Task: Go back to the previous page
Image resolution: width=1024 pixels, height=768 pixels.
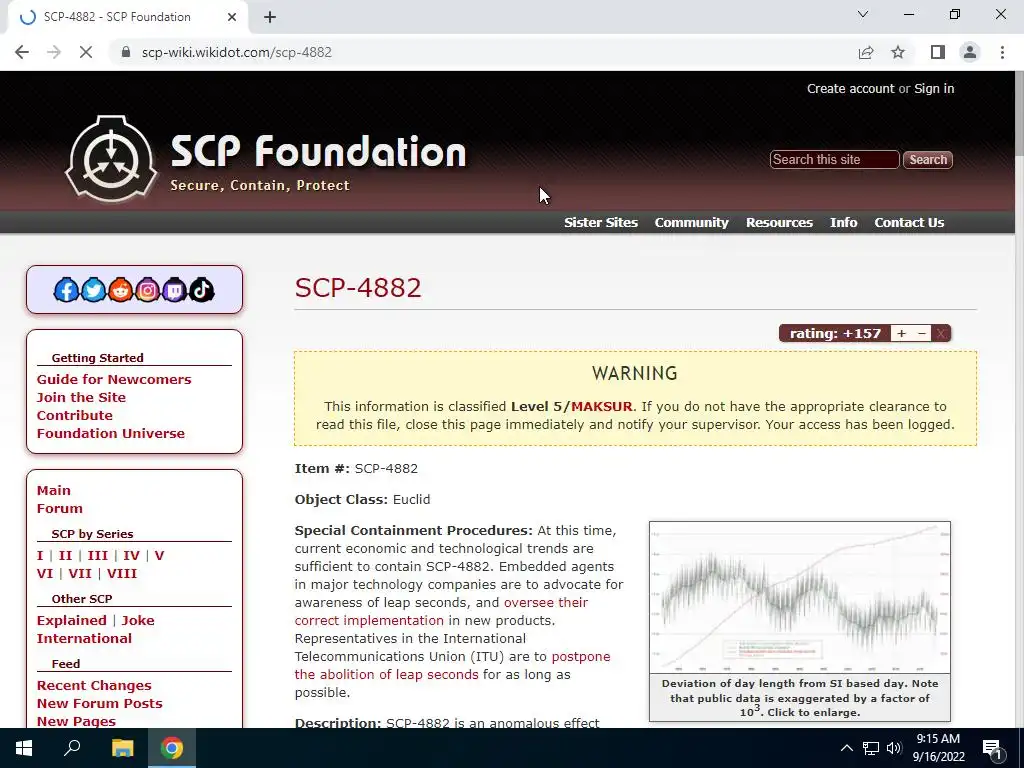Action: (22, 52)
